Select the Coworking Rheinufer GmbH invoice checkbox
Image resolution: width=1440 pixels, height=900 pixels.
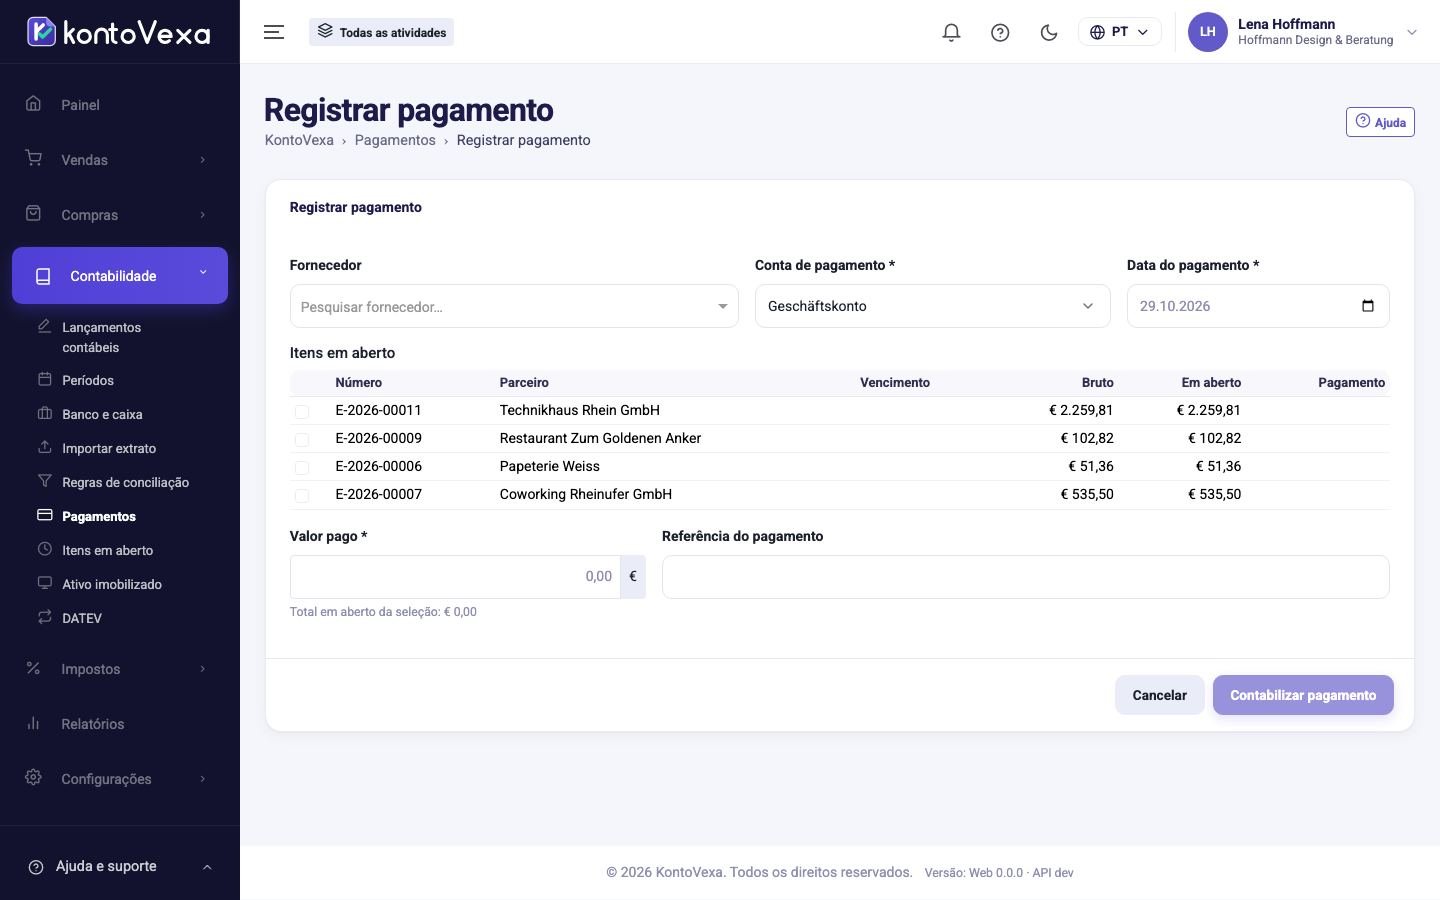(x=302, y=495)
